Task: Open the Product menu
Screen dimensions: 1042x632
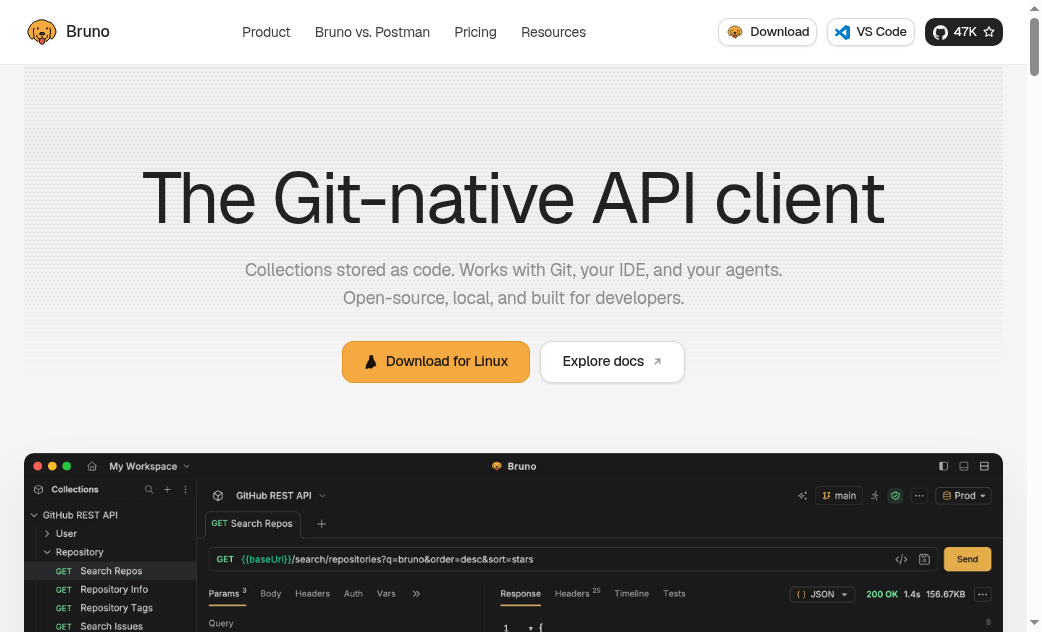Action: (x=266, y=32)
